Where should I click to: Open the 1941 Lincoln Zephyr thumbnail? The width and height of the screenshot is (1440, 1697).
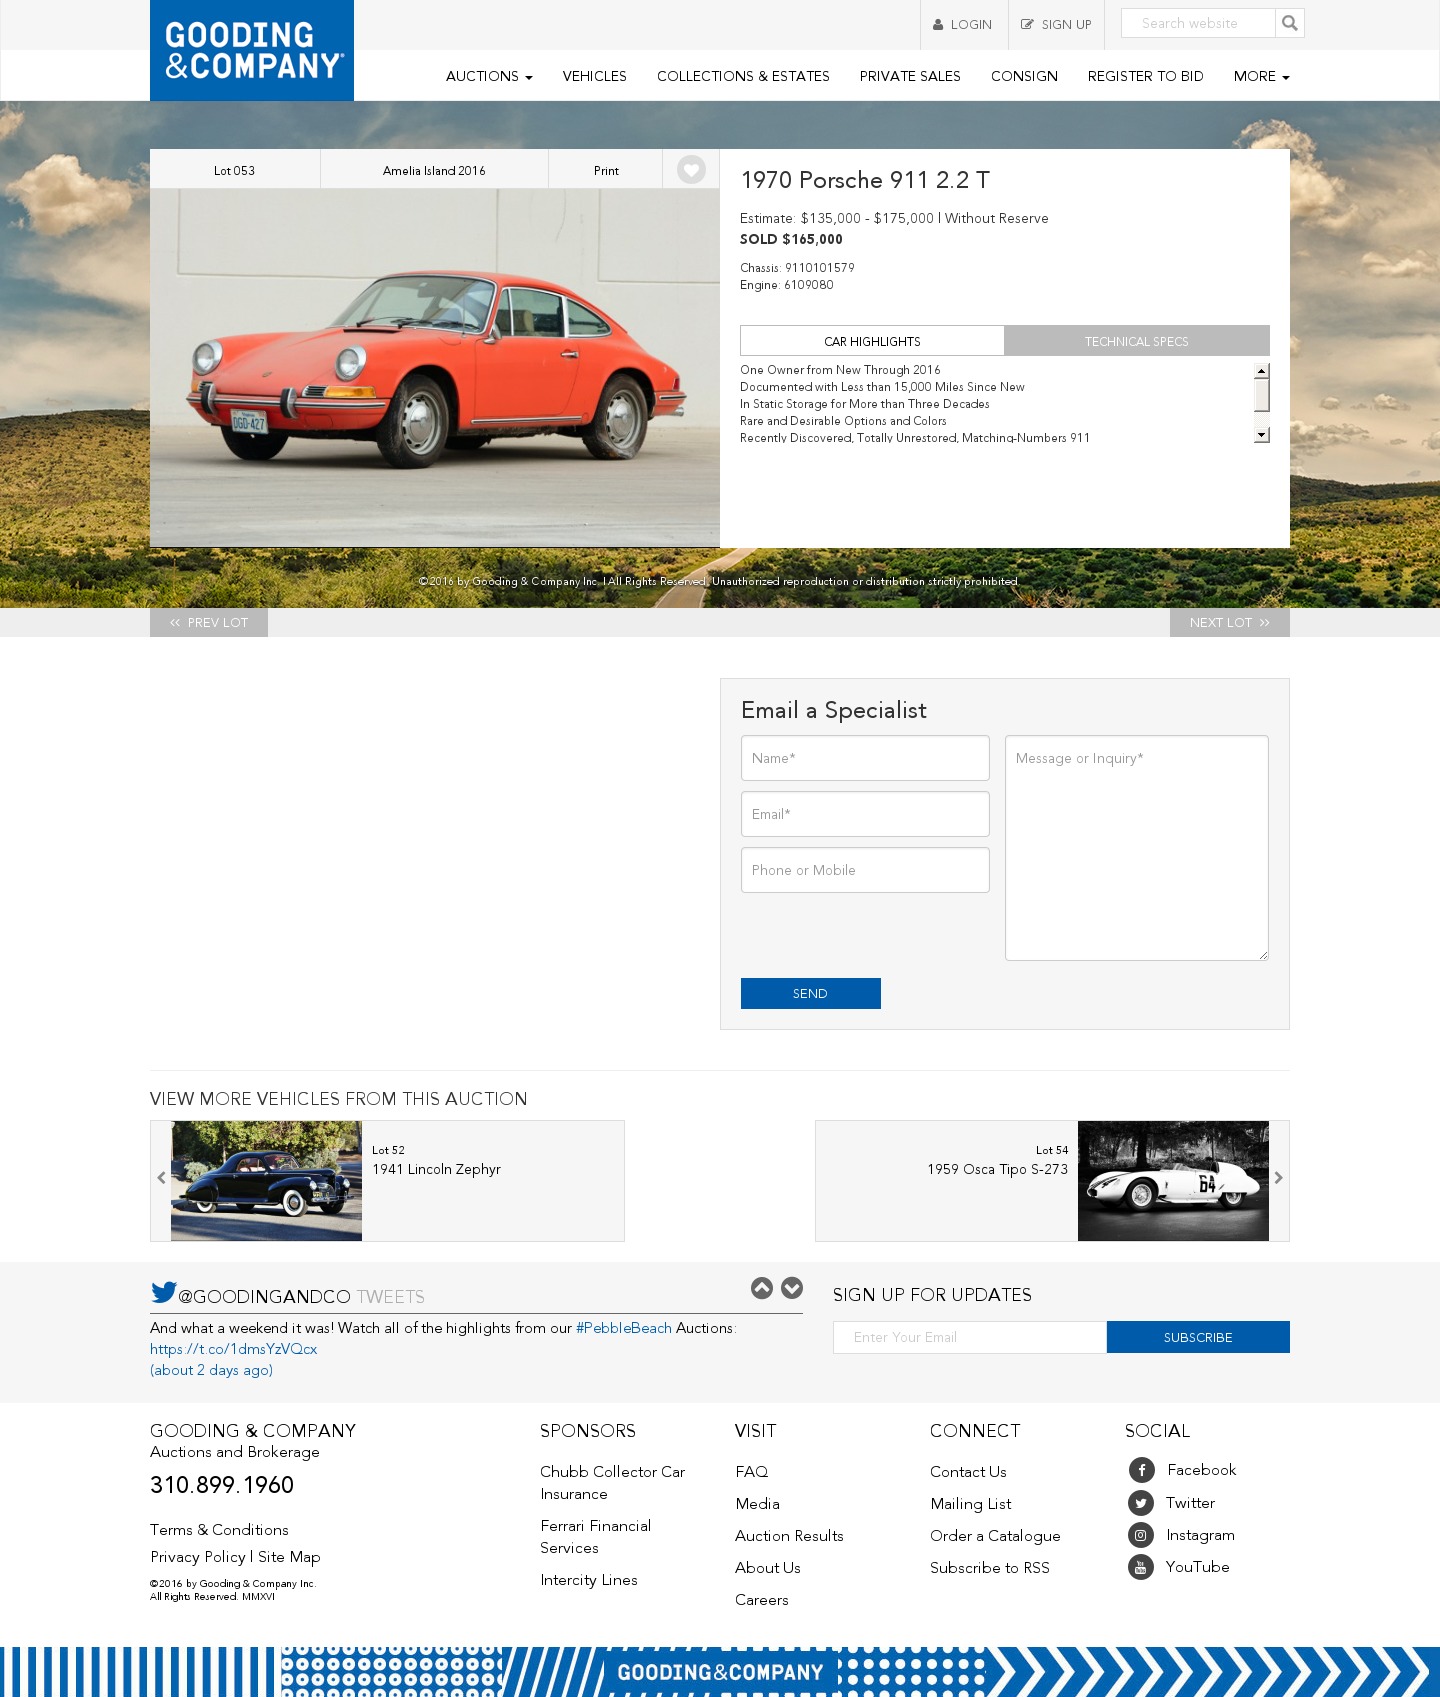point(267,1181)
